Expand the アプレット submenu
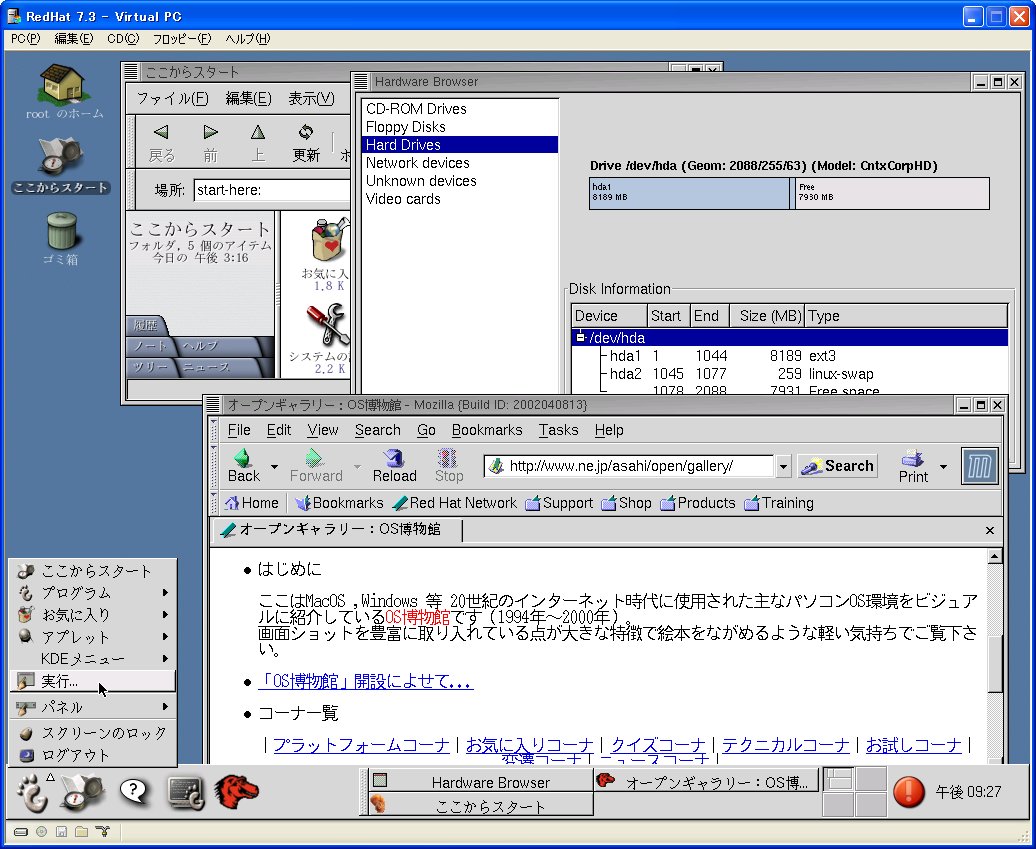The width and height of the screenshot is (1036, 849). point(92,637)
